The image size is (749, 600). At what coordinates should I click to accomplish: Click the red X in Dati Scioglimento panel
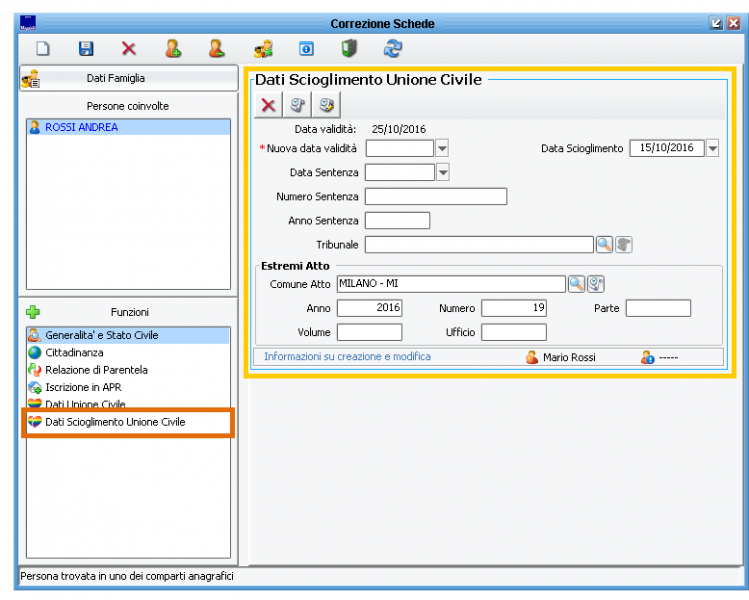pyautogui.click(x=269, y=105)
